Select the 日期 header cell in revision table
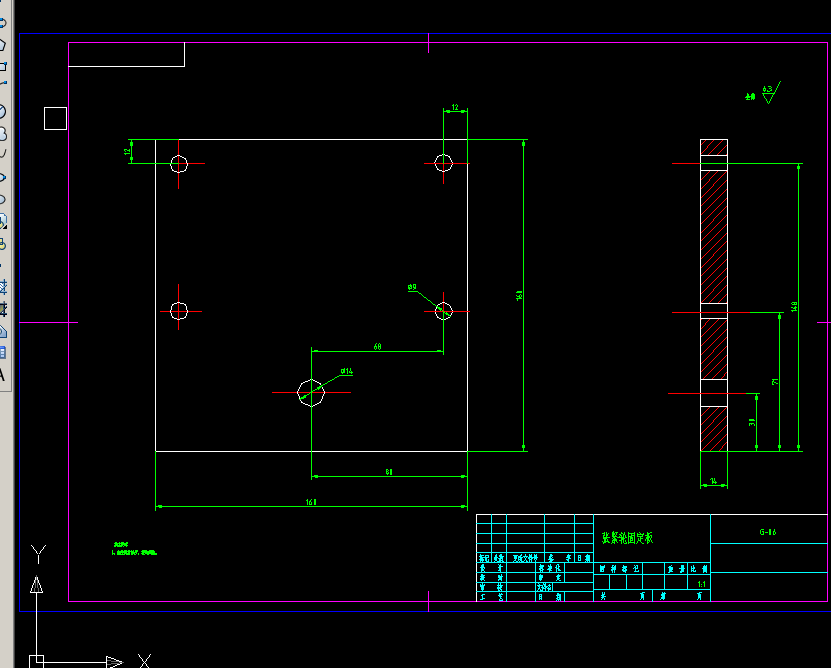 (x=584, y=558)
